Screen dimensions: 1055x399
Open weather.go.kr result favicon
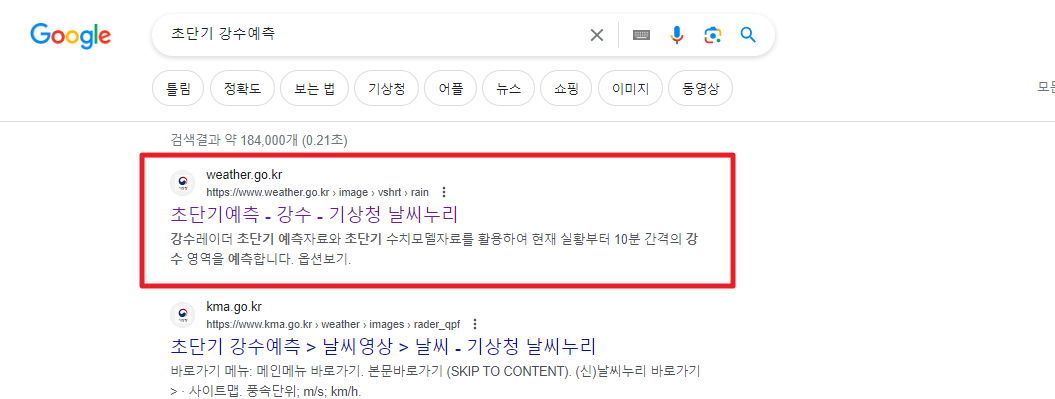(x=182, y=183)
